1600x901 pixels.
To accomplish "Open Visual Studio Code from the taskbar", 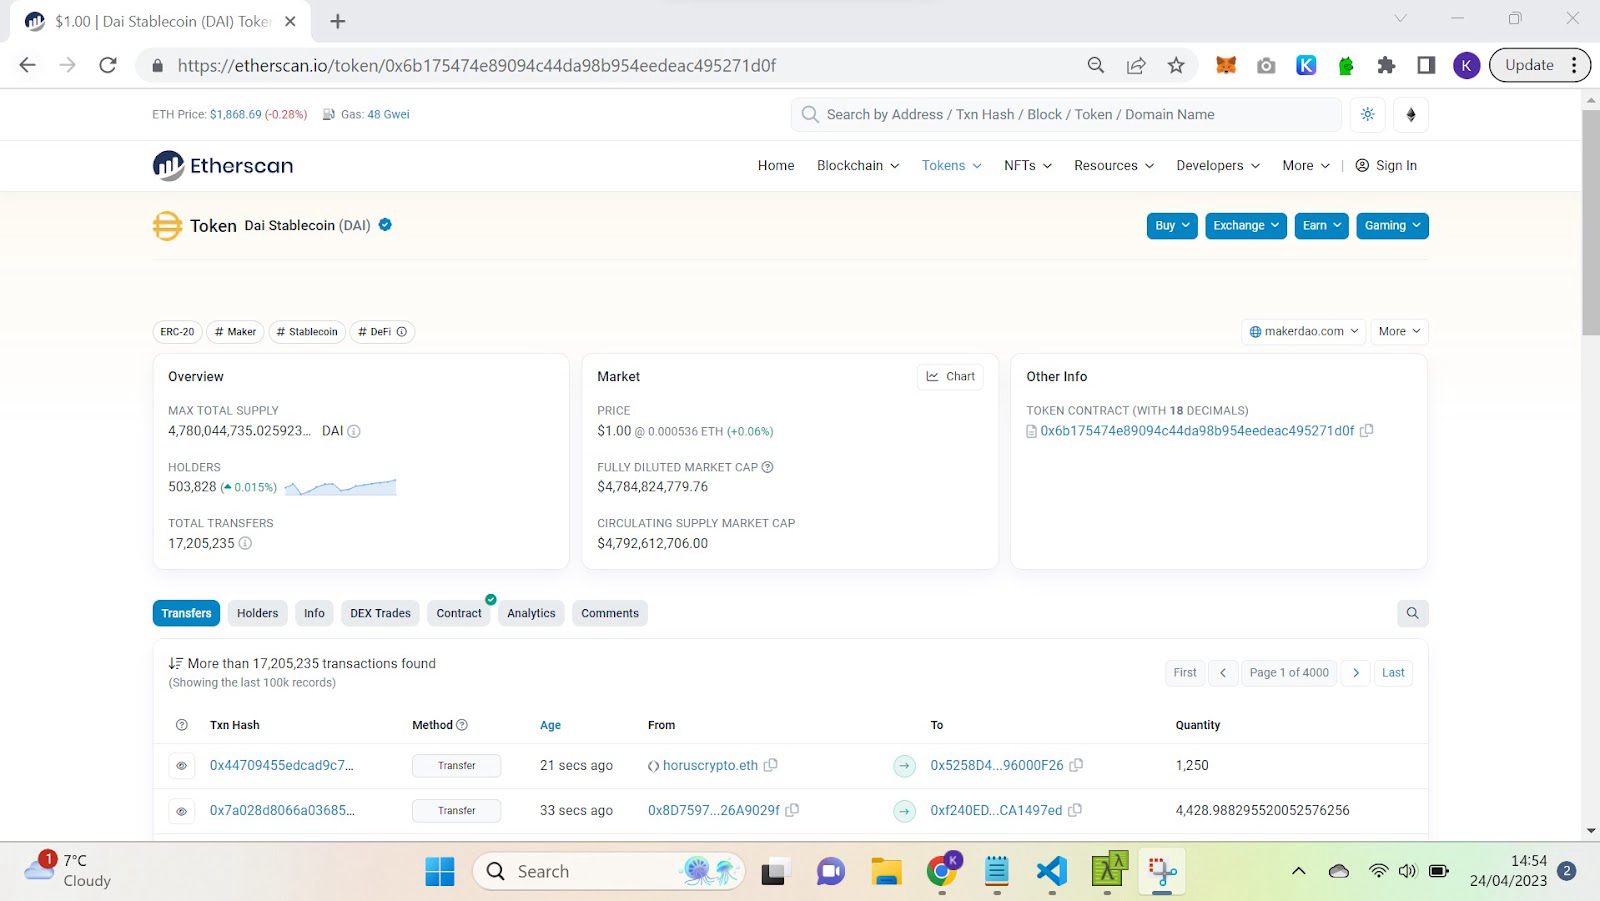I will [1052, 871].
